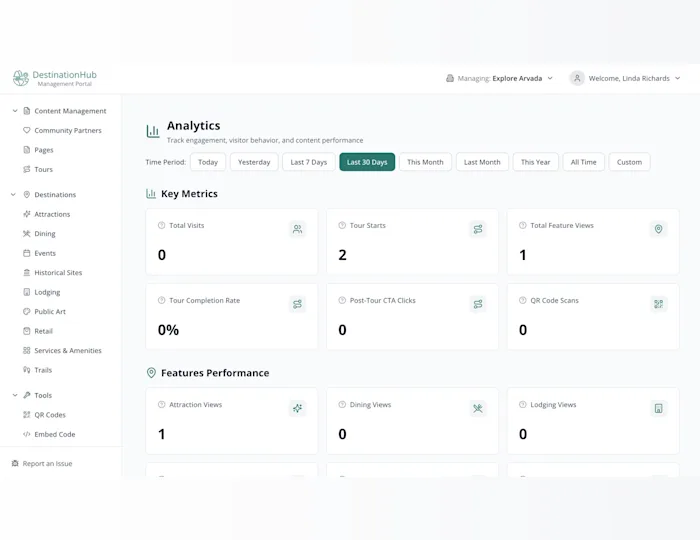This screenshot has height=540, width=700.
Task: Click the Public Art palette icon
Action: (x=27, y=312)
